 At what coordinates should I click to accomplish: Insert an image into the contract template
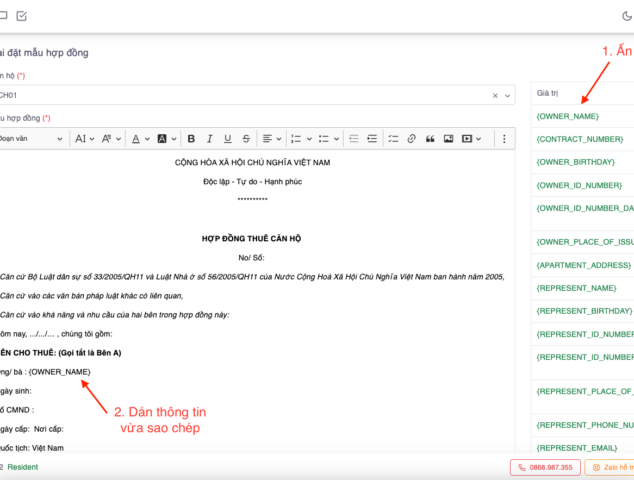pos(449,138)
